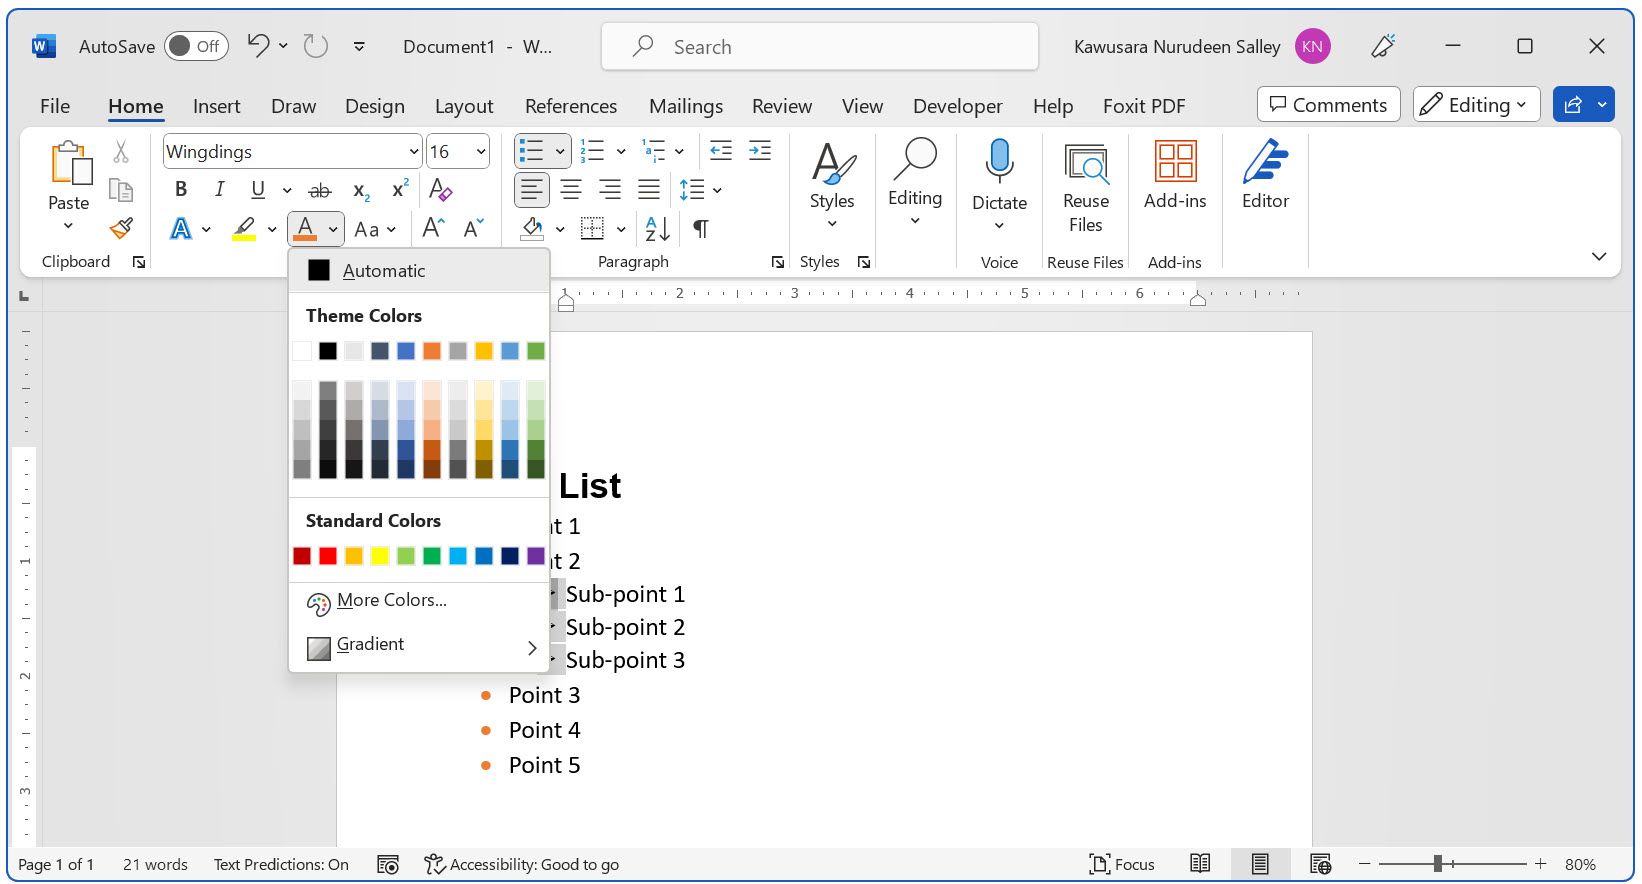Select Automatic font color
This screenshot has height=884, width=1642.
point(419,271)
